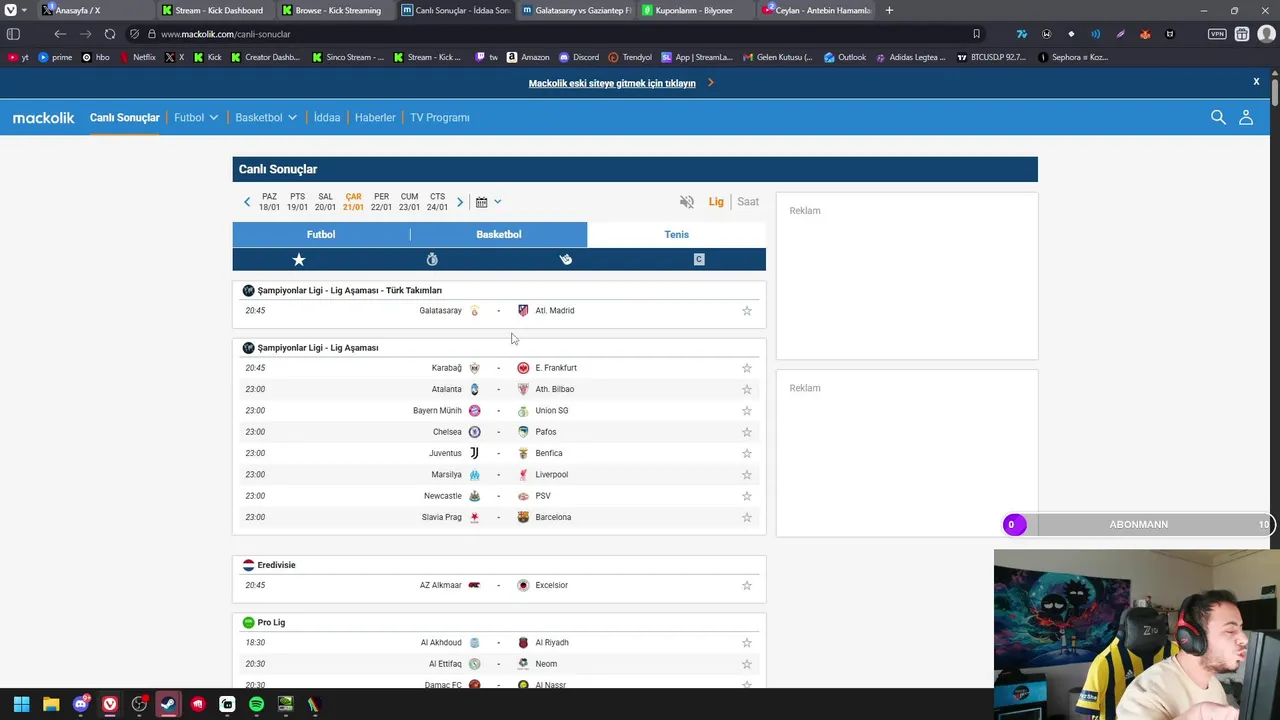Favorite the Bayern Münih - Union SG match
Viewport: 1280px width, 720px height.
coord(746,411)
